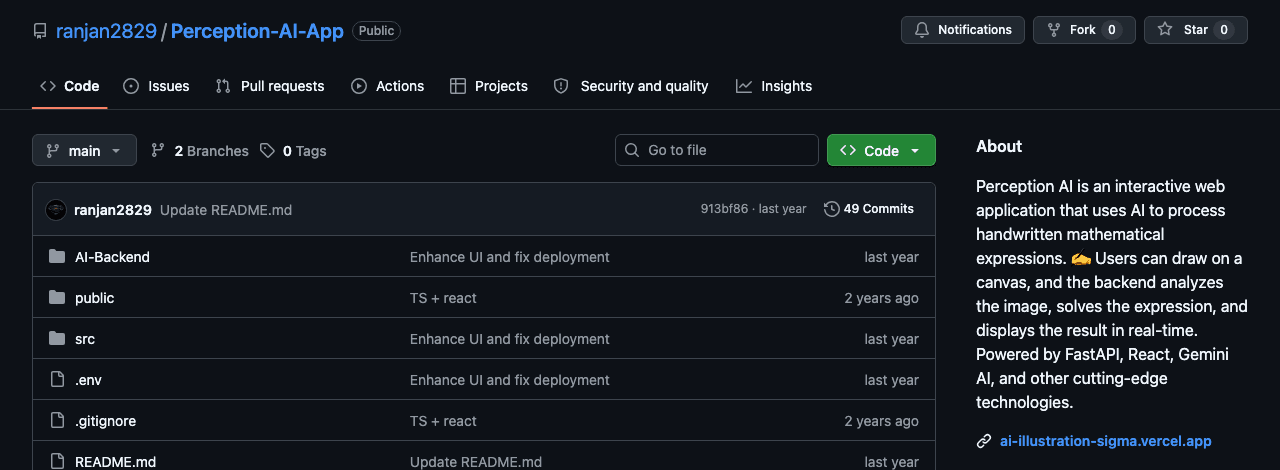Image resolution: width=1280 pixels, height=470 pixels.
Task: Open the src folder
Action: point(85,339)
